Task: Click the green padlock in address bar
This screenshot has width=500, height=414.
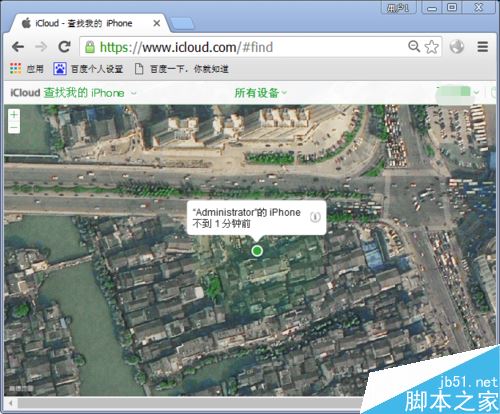Action: coord(90,47)
